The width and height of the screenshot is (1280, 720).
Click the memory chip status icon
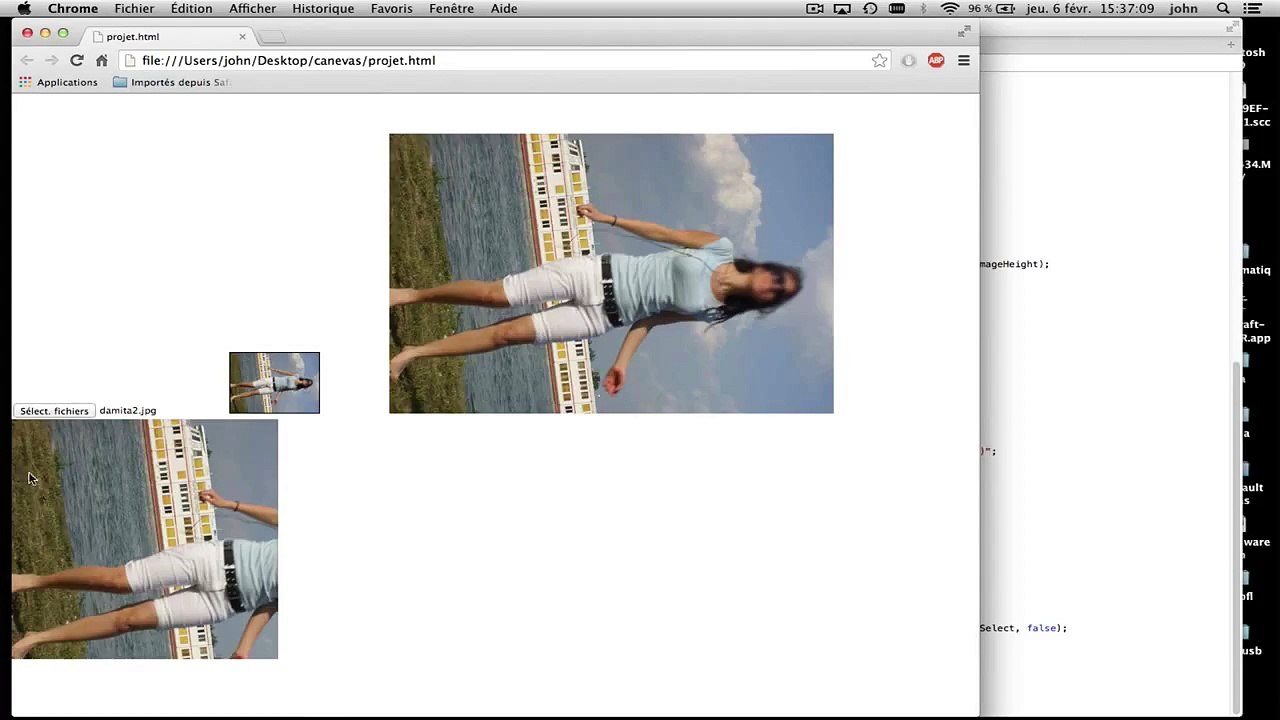tap(897, 9)
